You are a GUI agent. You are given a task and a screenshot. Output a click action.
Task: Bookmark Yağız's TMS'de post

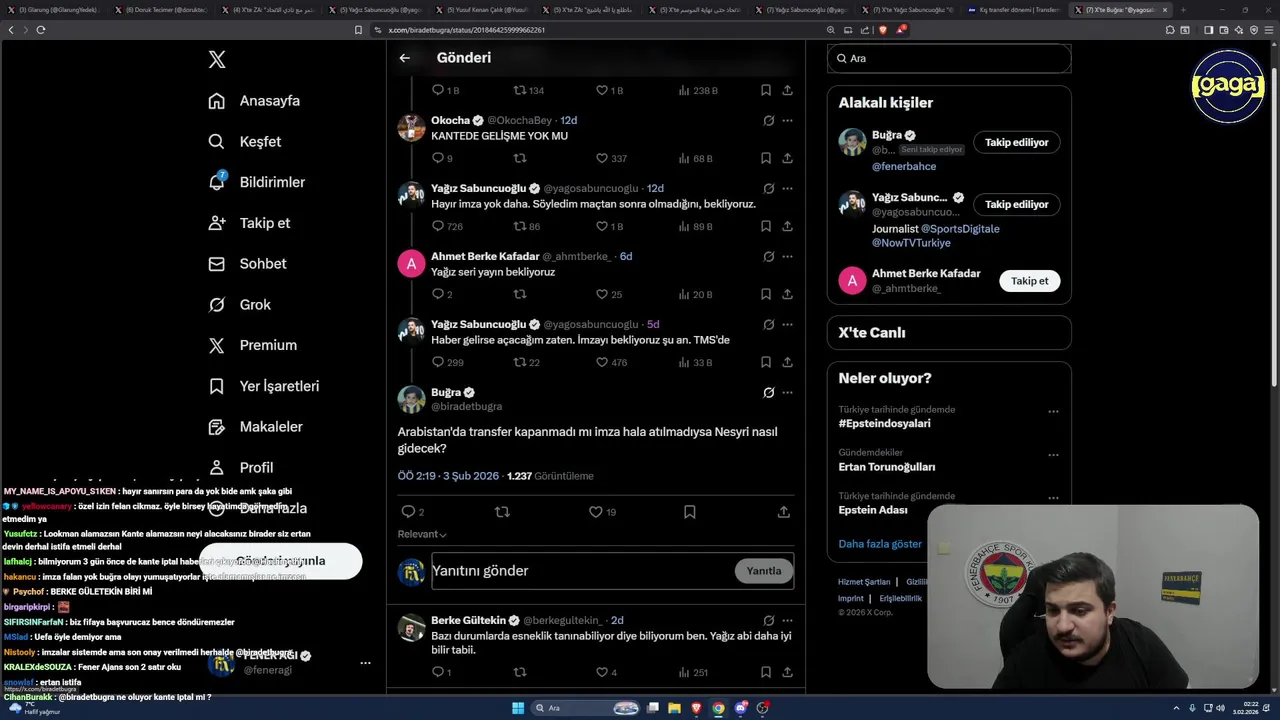[x=766, y=362]
